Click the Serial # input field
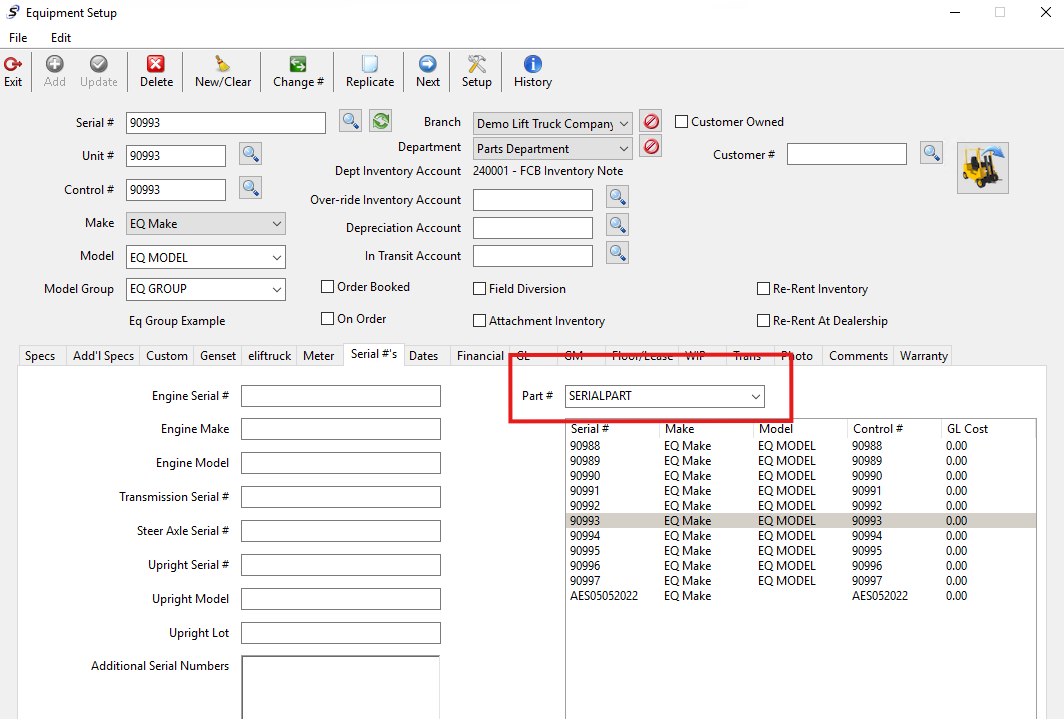Screen dimensions: 1064x719 (x=226, y=123)
